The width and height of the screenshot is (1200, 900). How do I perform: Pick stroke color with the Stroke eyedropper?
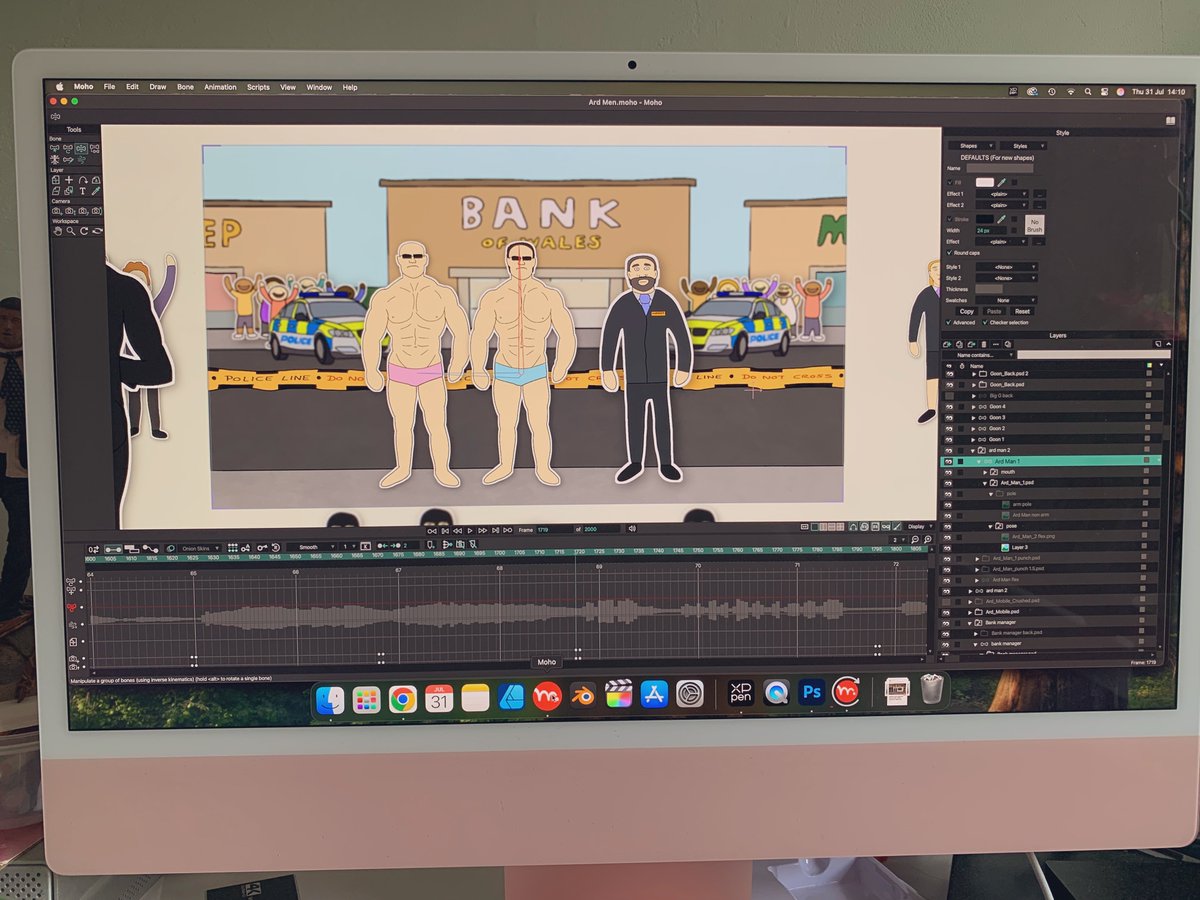point(1001,219)
